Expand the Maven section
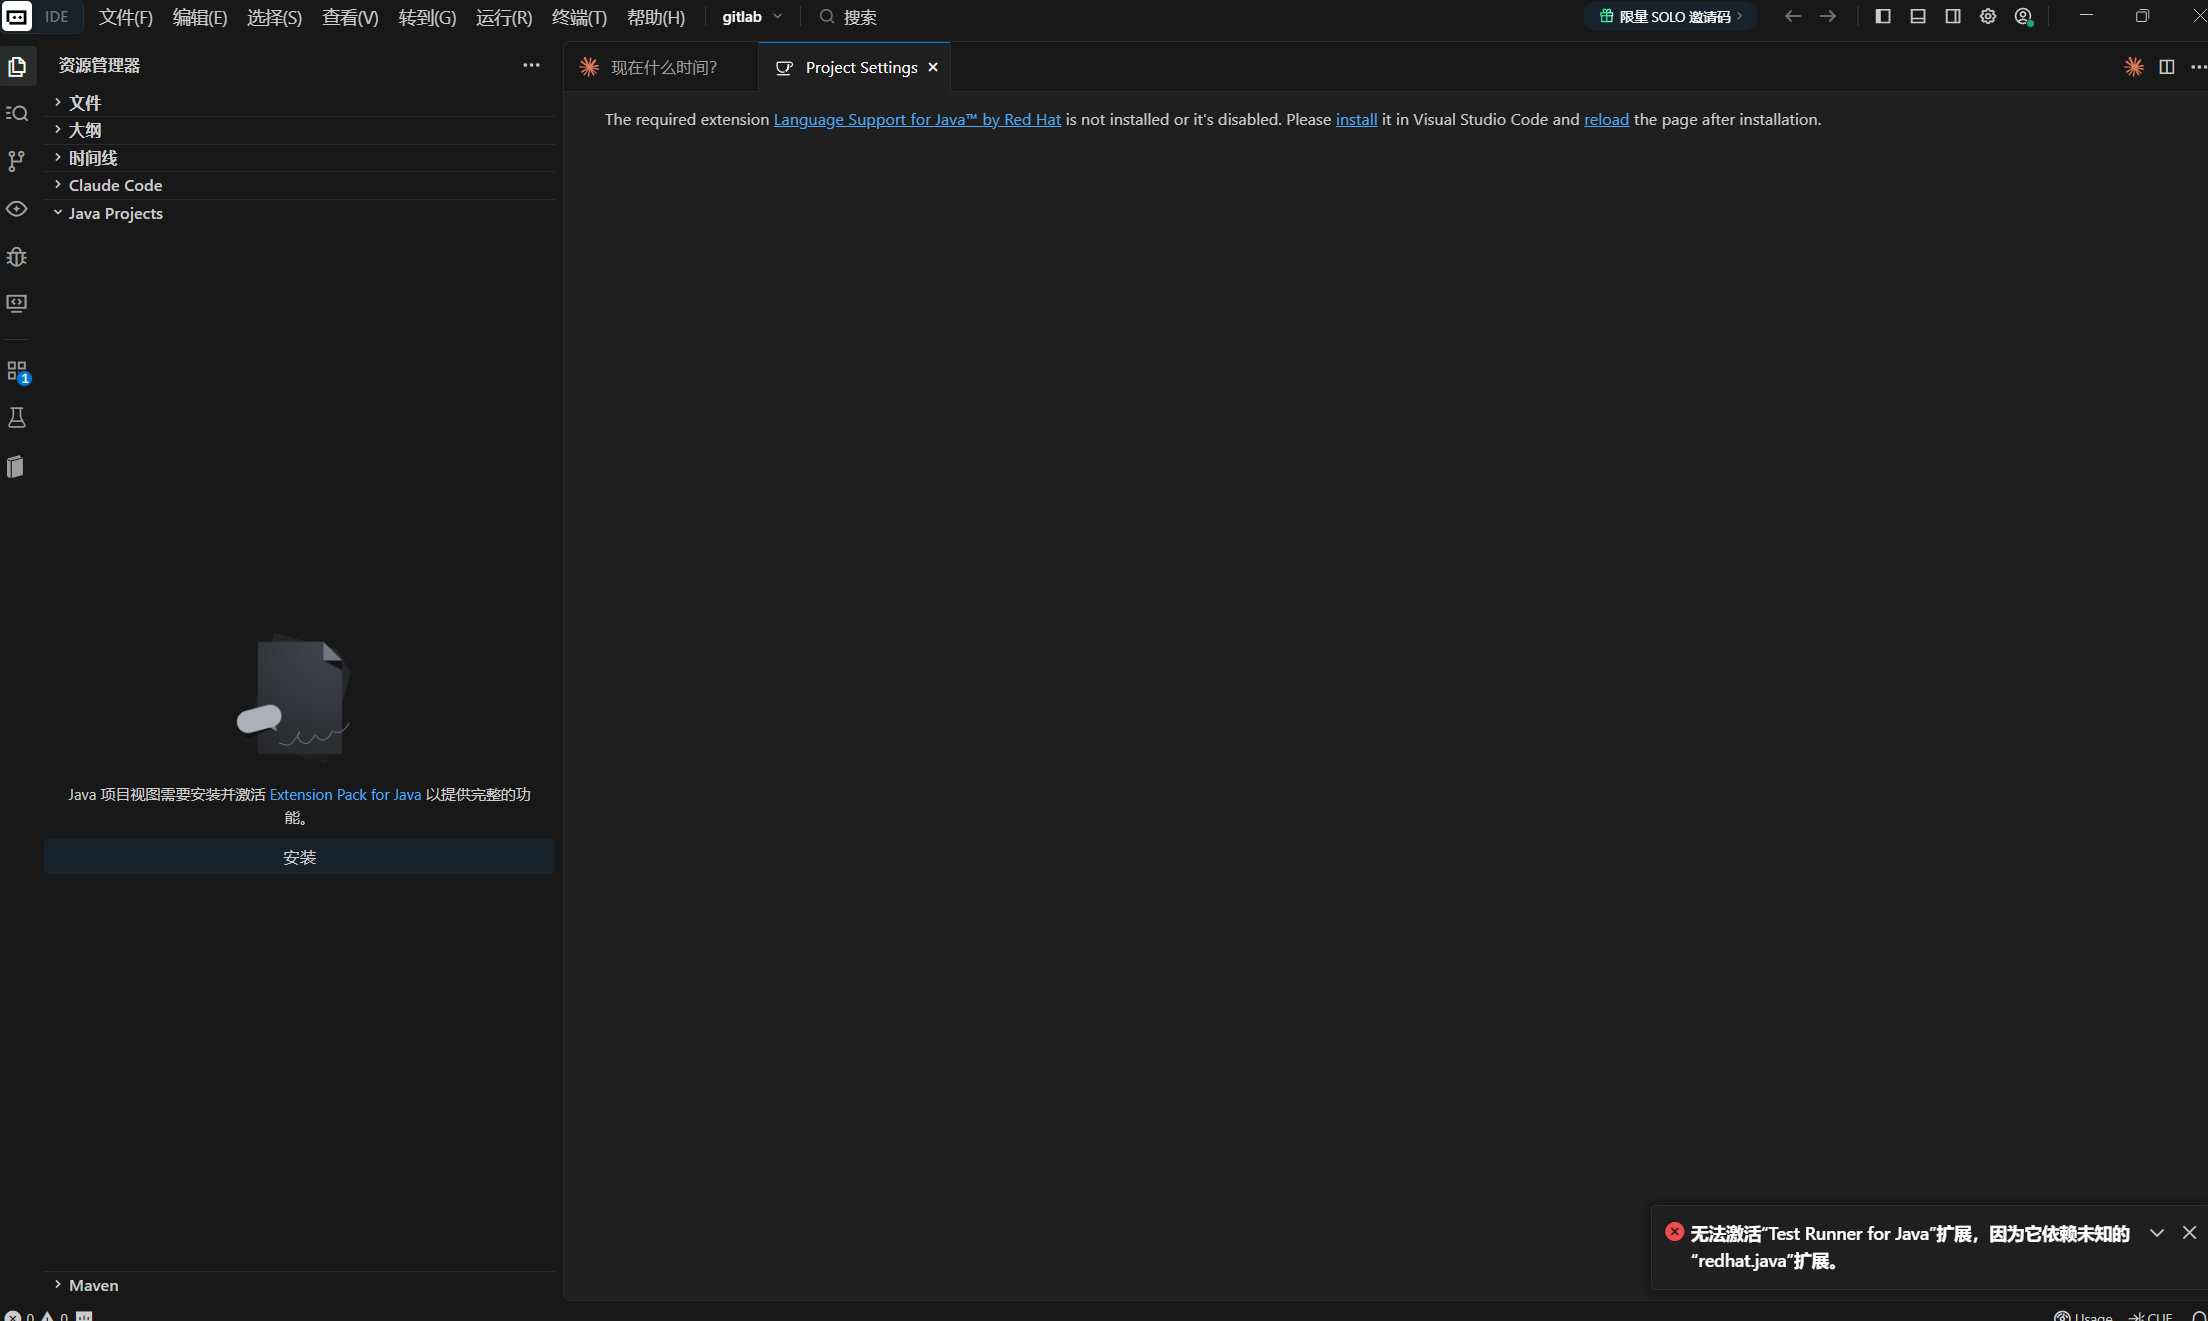Image resolution: width=2208 pixels, height=1321 pixels. 94,1285
